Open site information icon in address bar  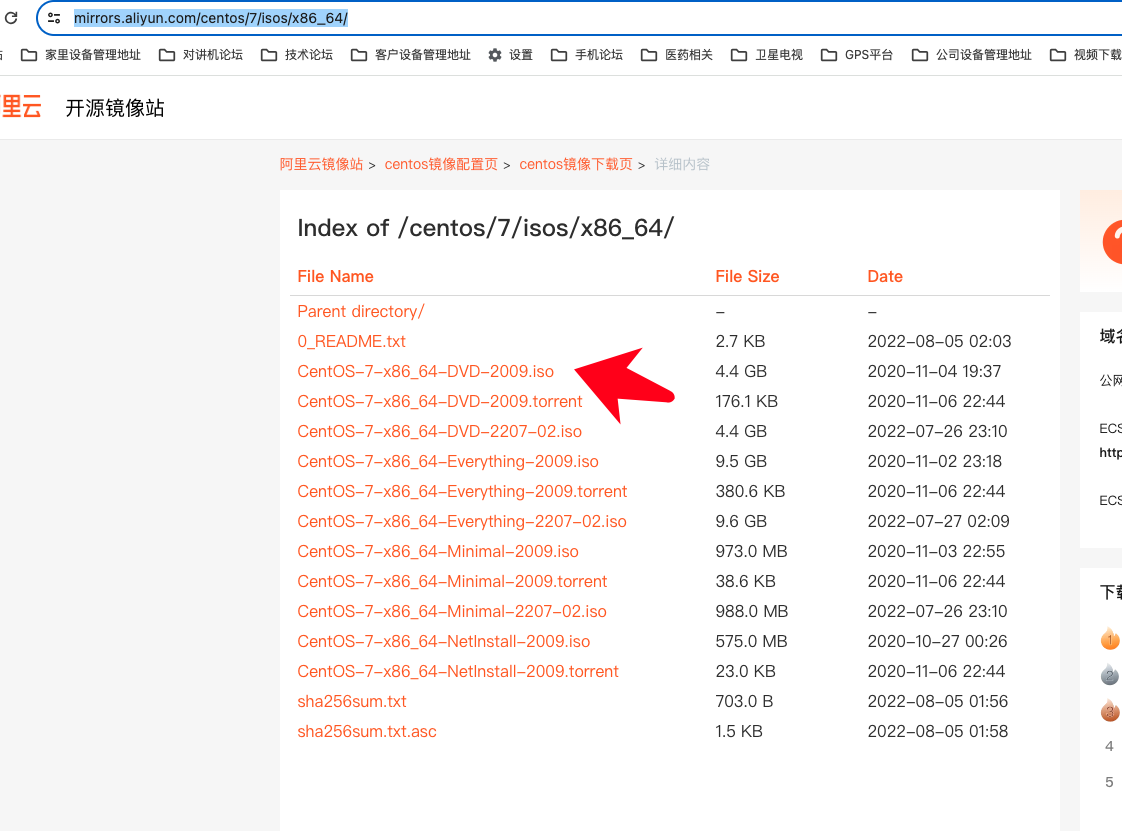[54, 19]
